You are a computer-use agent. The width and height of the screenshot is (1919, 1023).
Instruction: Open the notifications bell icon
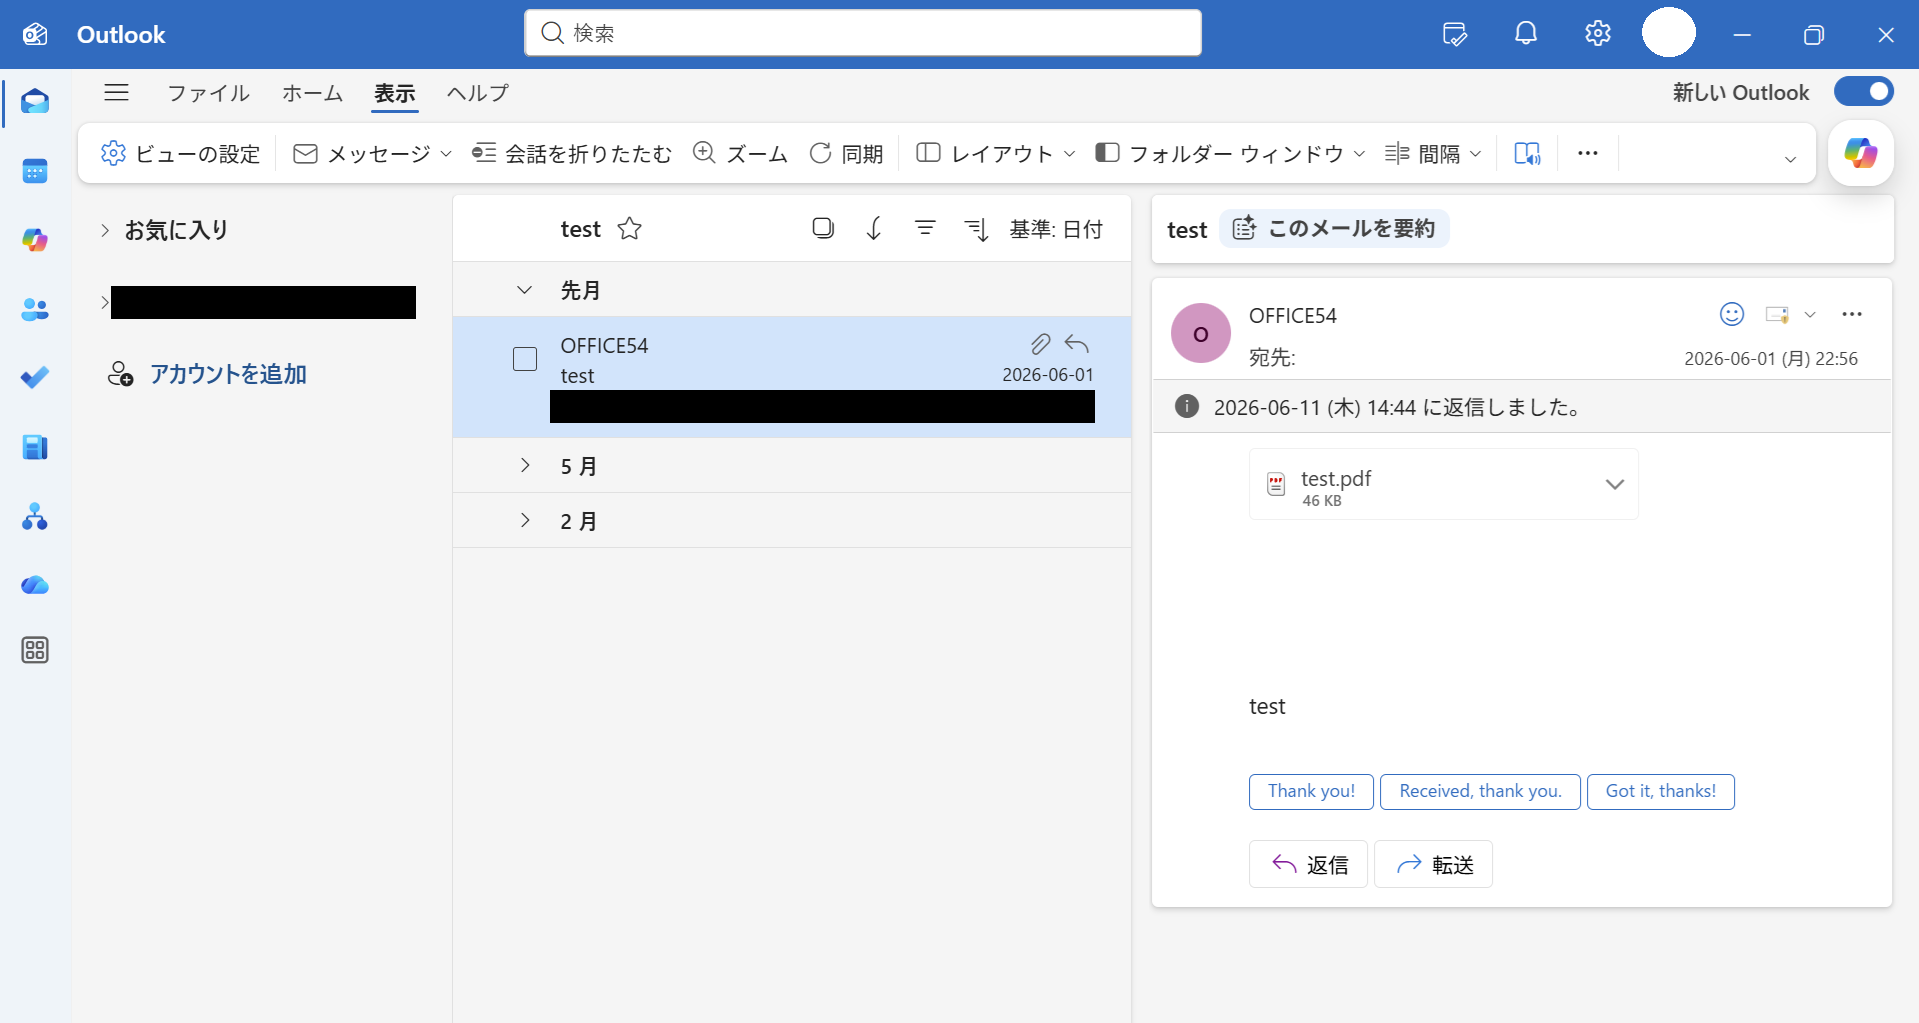click(1526, 34)
